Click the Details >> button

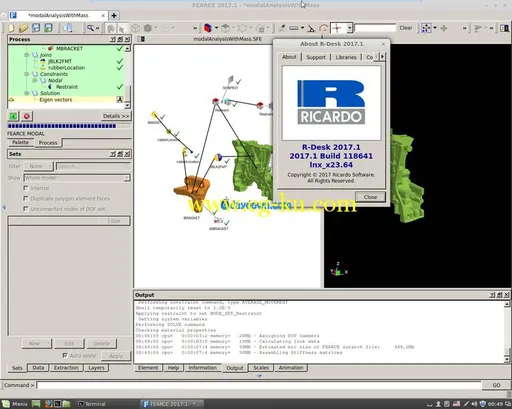[x=116, y=116]
